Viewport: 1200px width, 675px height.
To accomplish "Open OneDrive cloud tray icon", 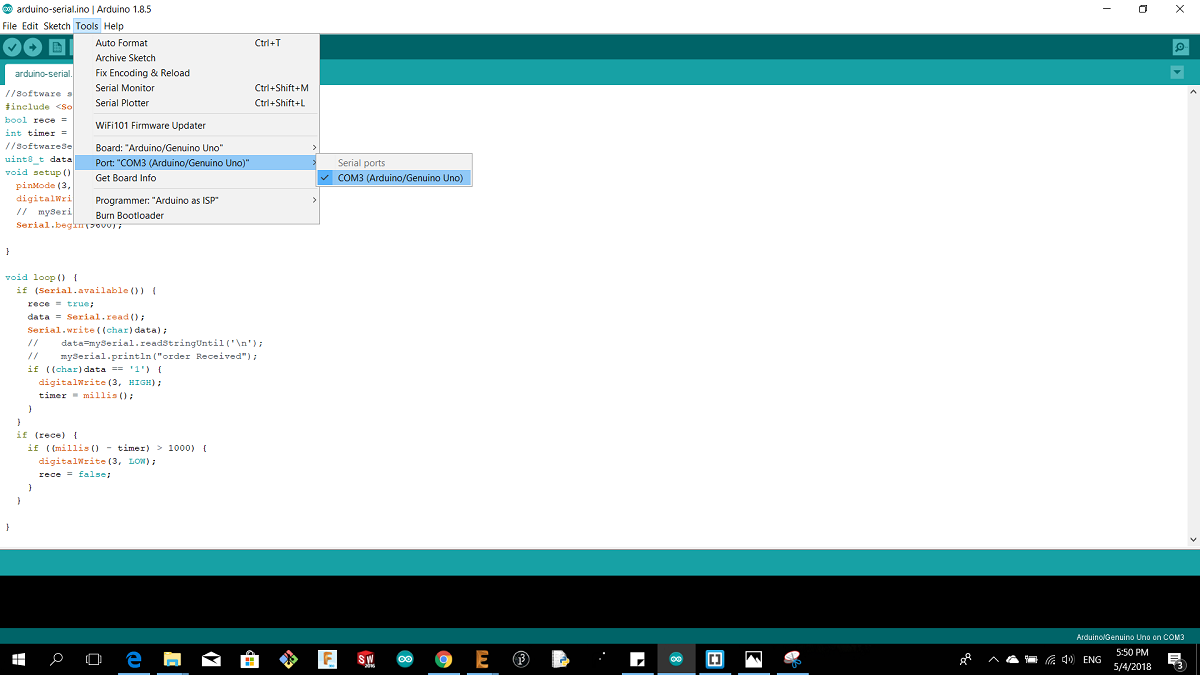I will pyautogui.click(x=1012, y=659).
